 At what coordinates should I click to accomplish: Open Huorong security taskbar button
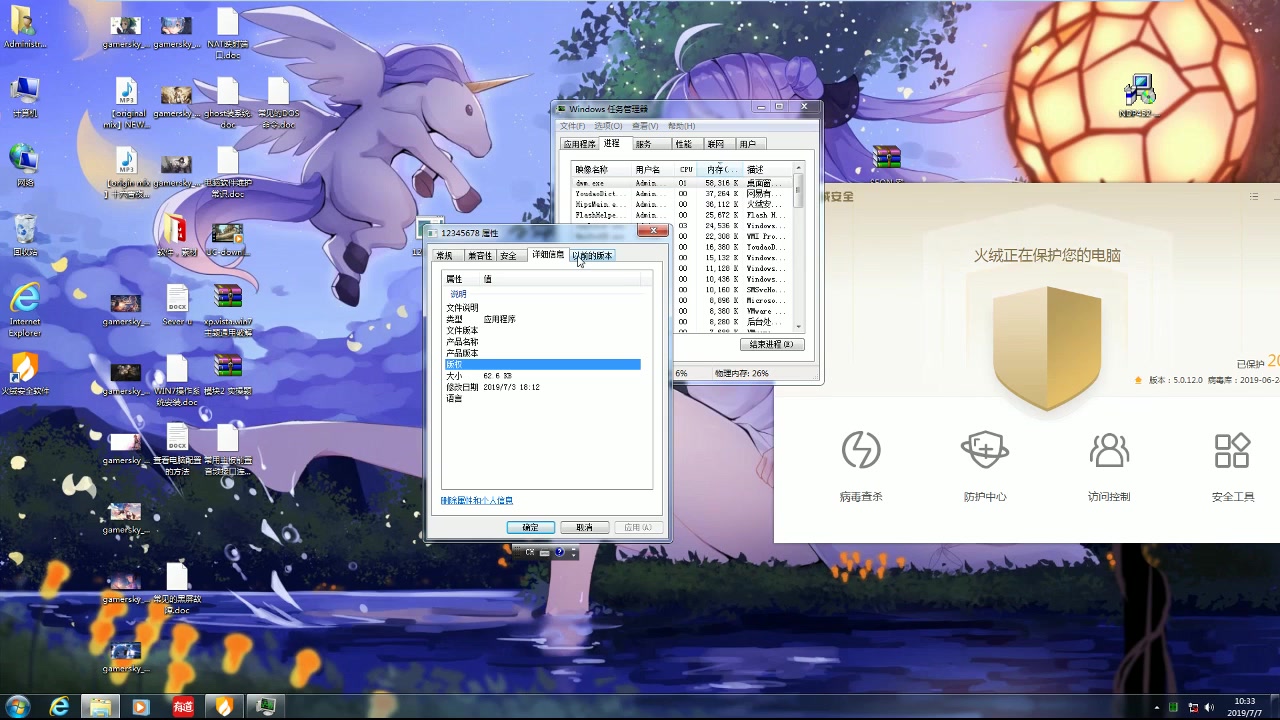pos(224,707)
